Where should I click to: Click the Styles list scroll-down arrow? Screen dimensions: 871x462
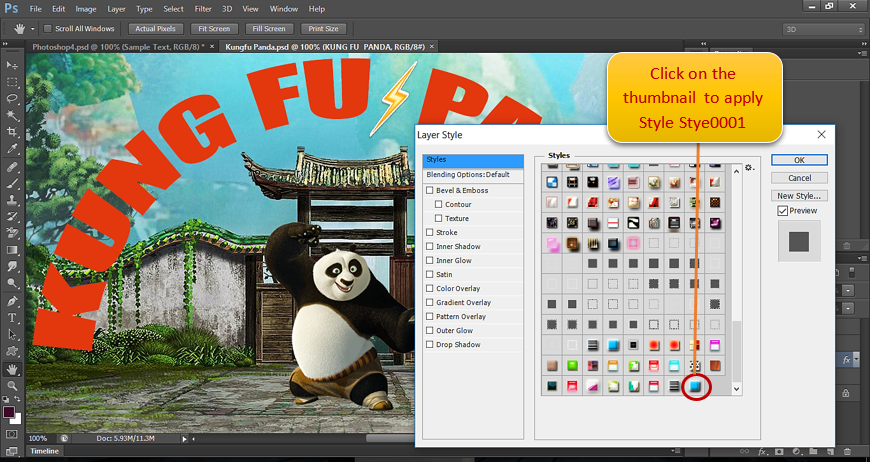coord(737,389)
